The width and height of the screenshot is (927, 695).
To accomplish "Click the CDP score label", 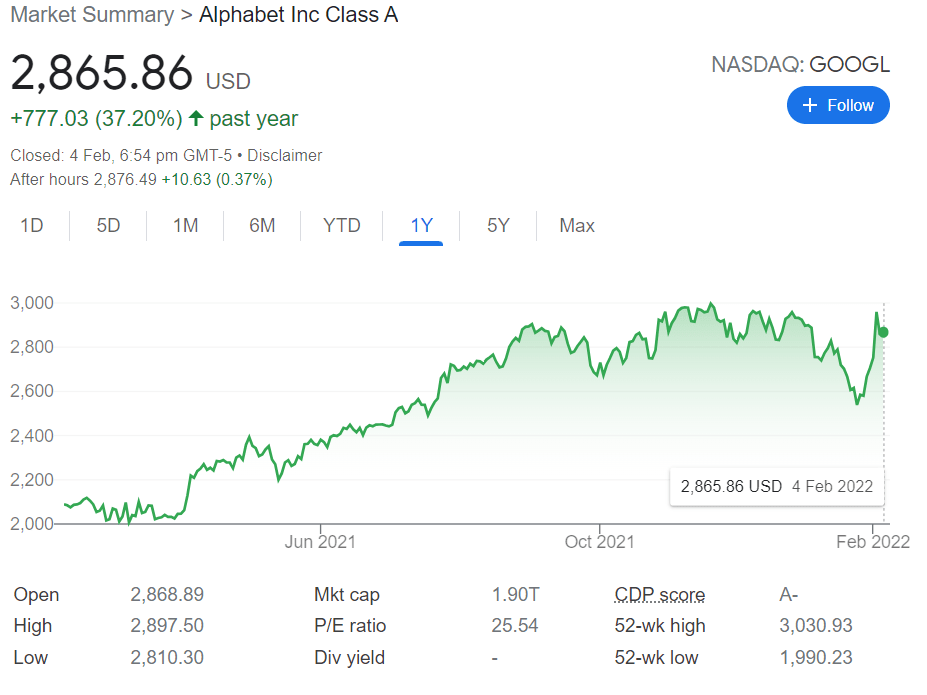I will (x=659, y=595).
